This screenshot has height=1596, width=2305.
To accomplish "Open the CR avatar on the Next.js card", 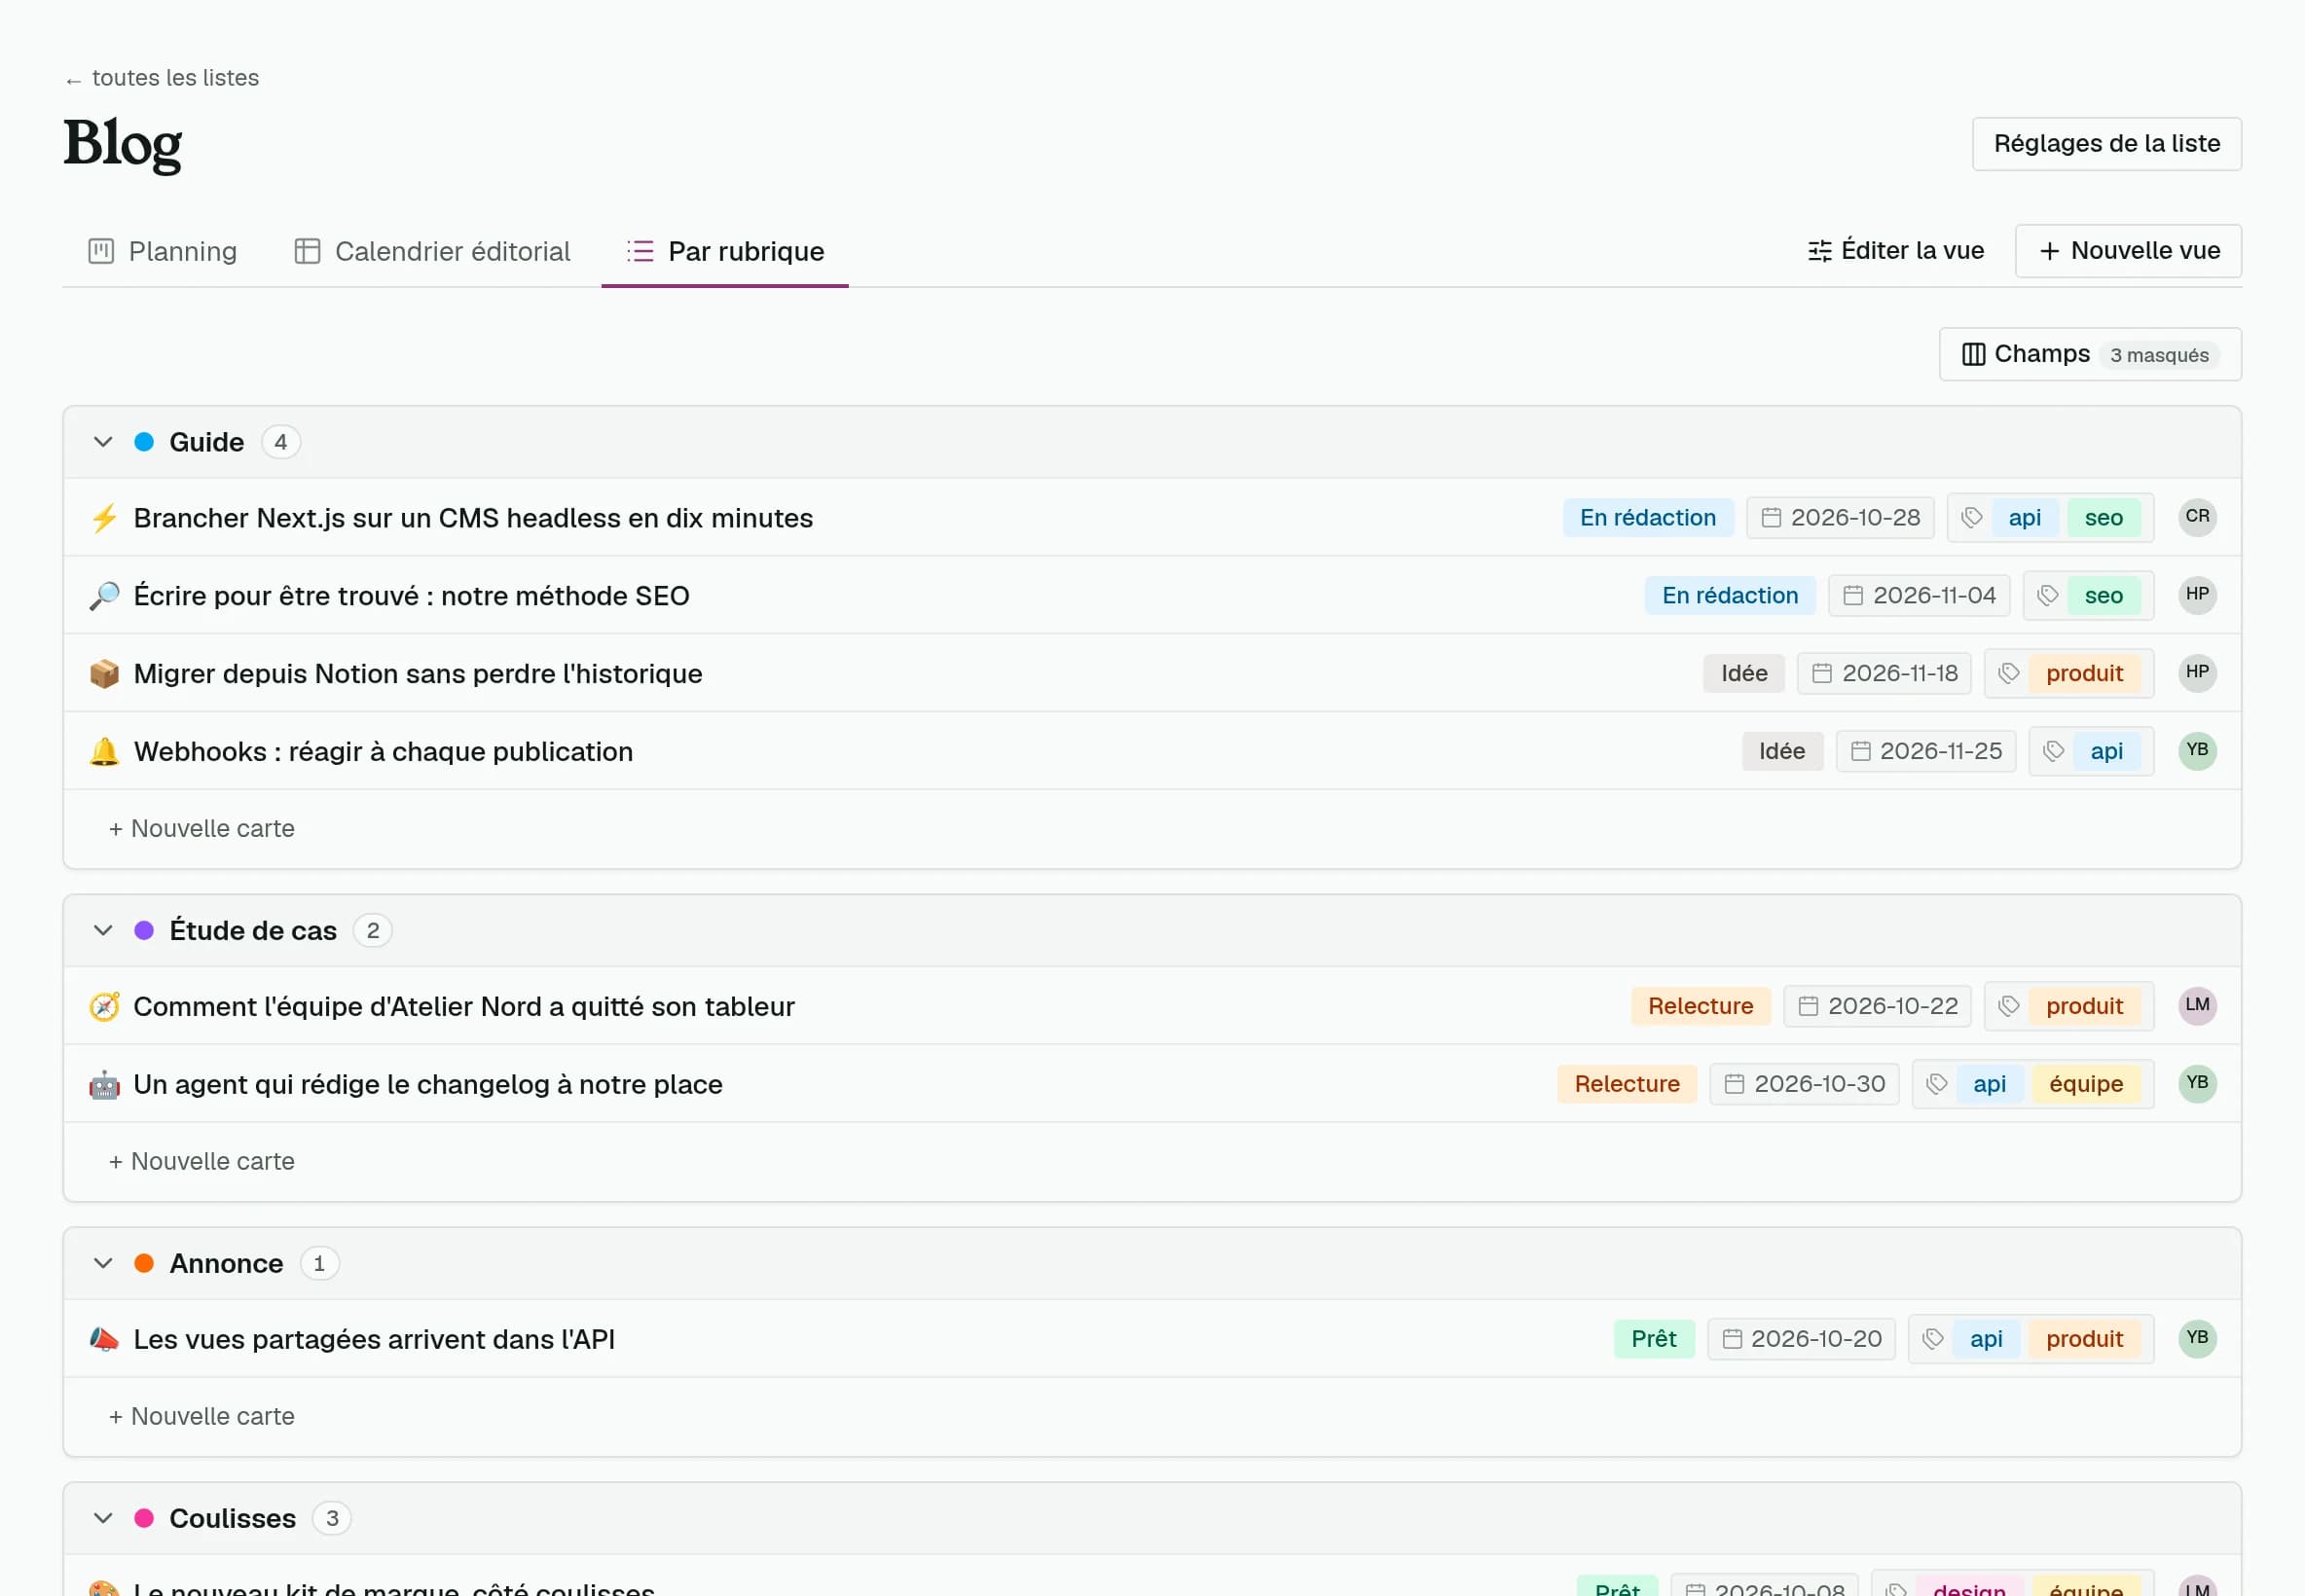I will (x=2197, y=517).
